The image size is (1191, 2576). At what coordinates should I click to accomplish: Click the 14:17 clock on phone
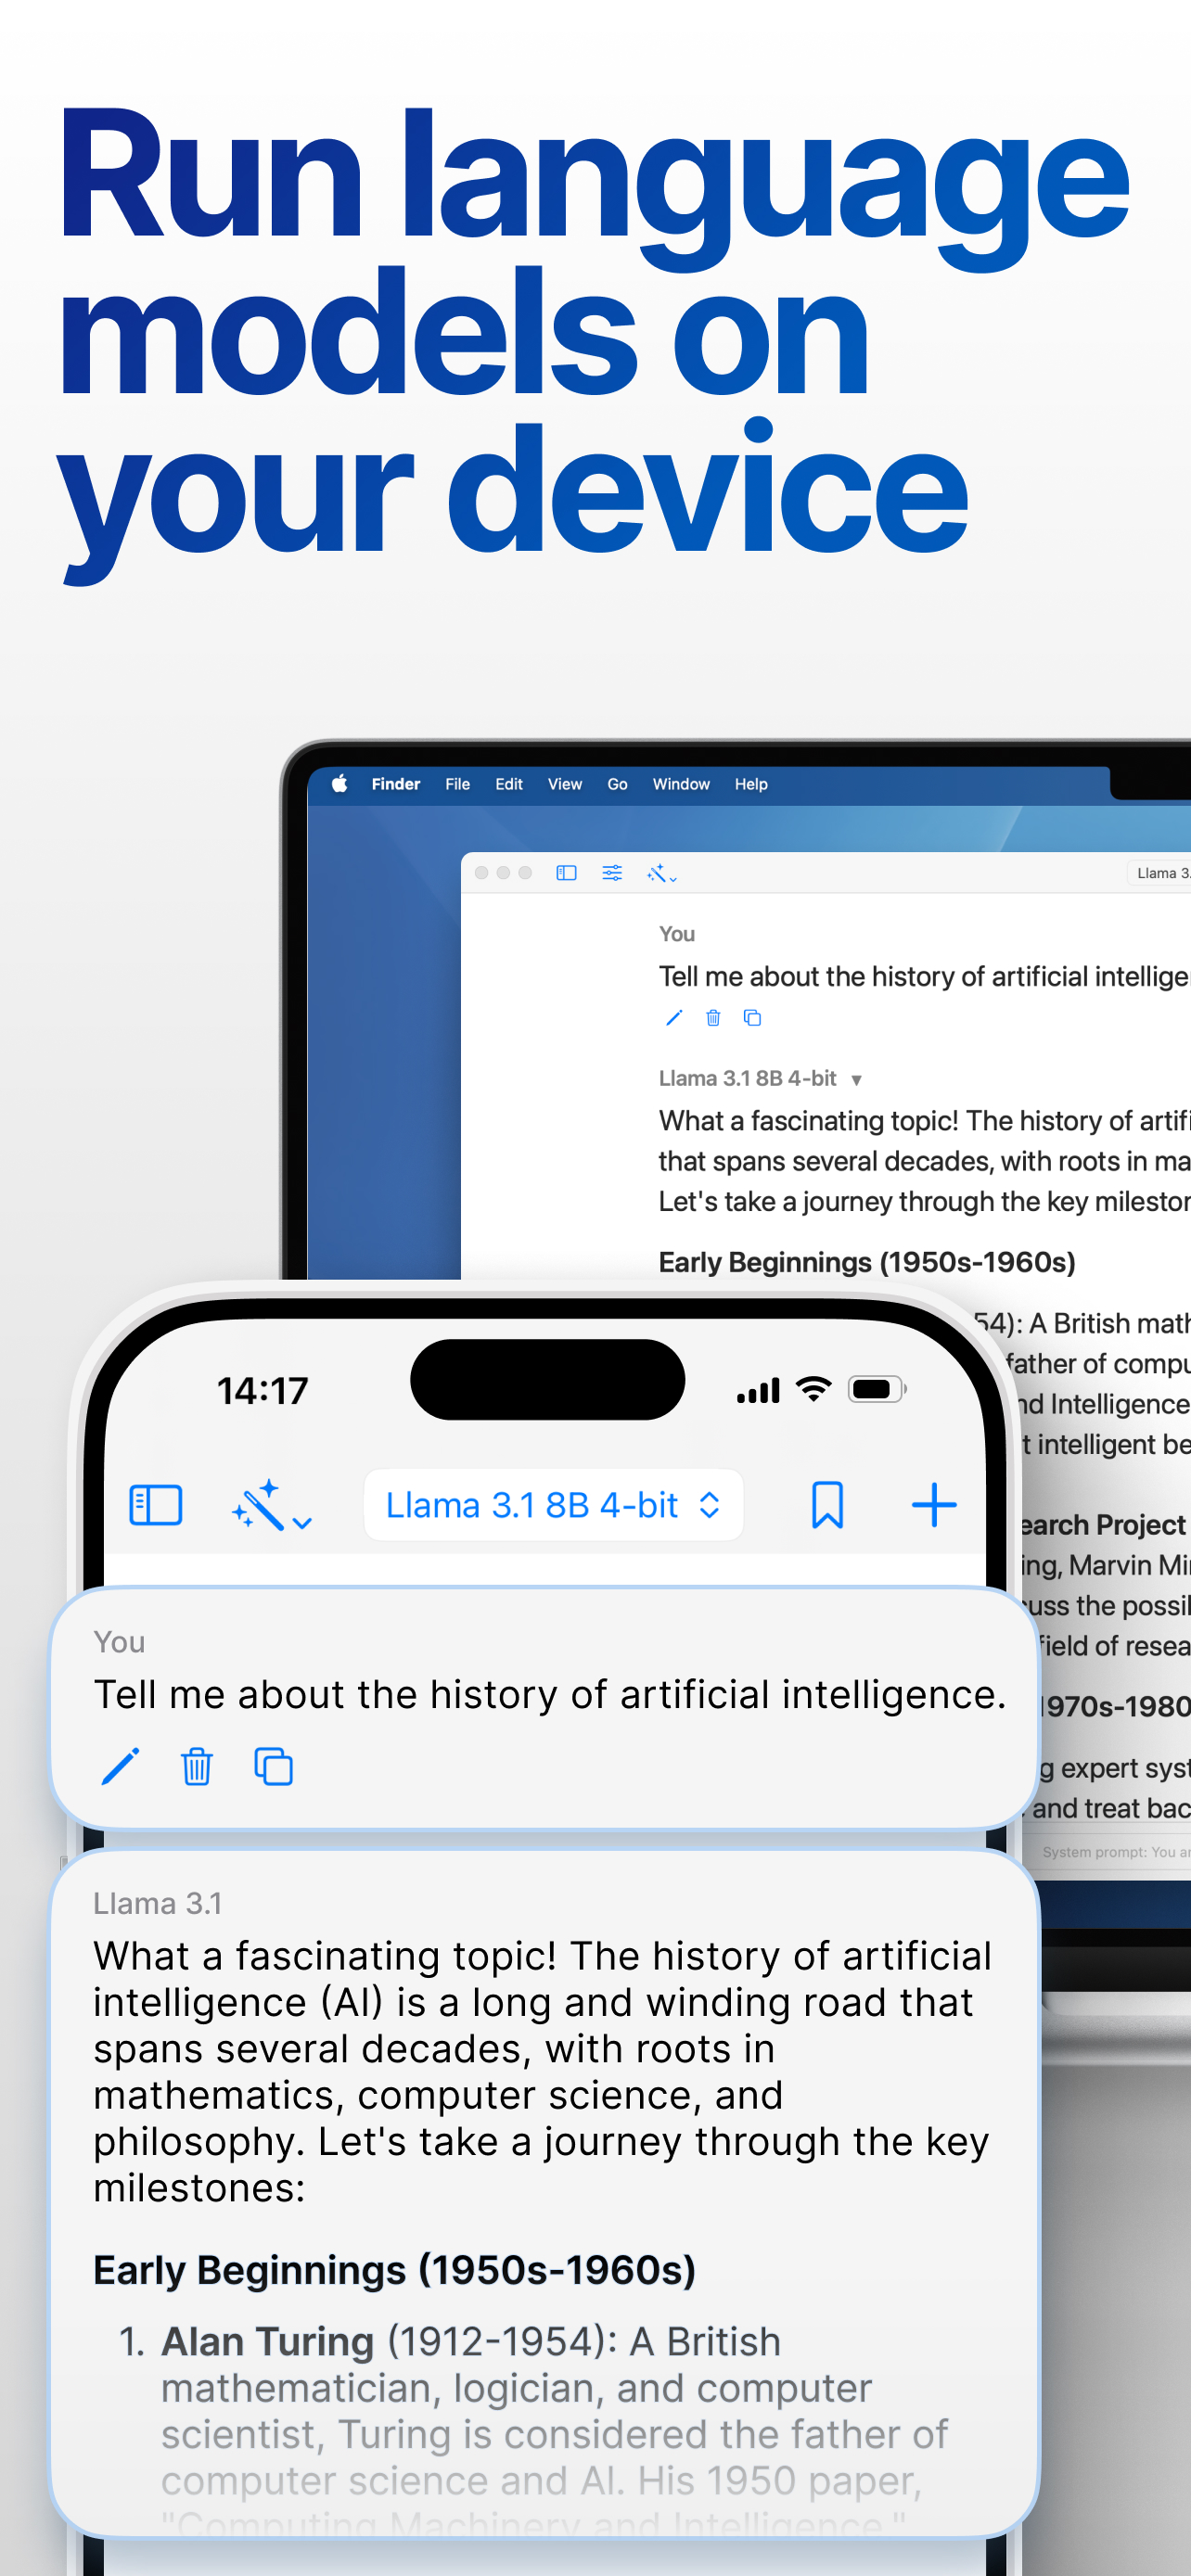pos(263,1390)
